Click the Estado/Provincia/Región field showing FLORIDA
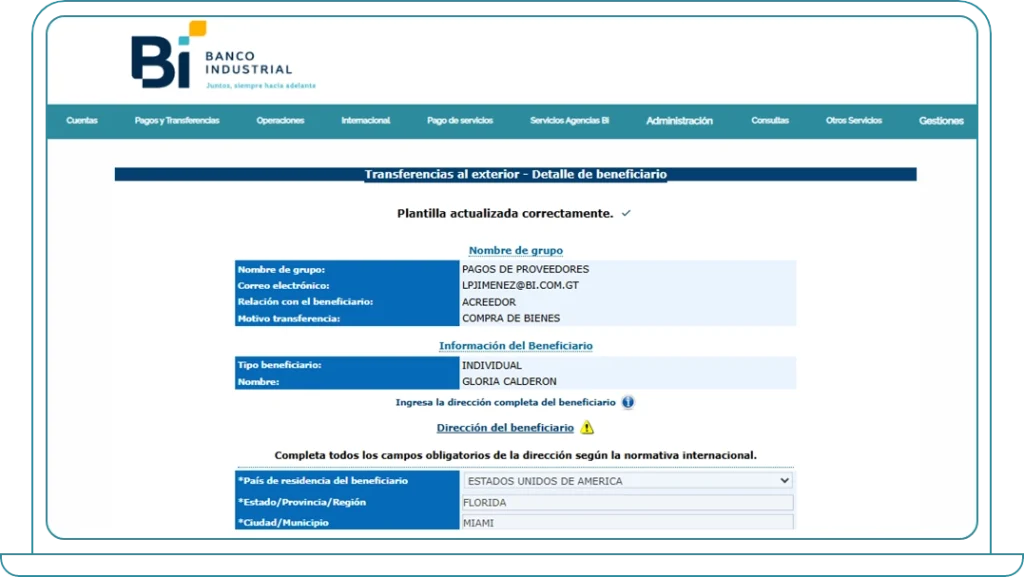This screenshot has height=577, width=1024. click(628, 502)
